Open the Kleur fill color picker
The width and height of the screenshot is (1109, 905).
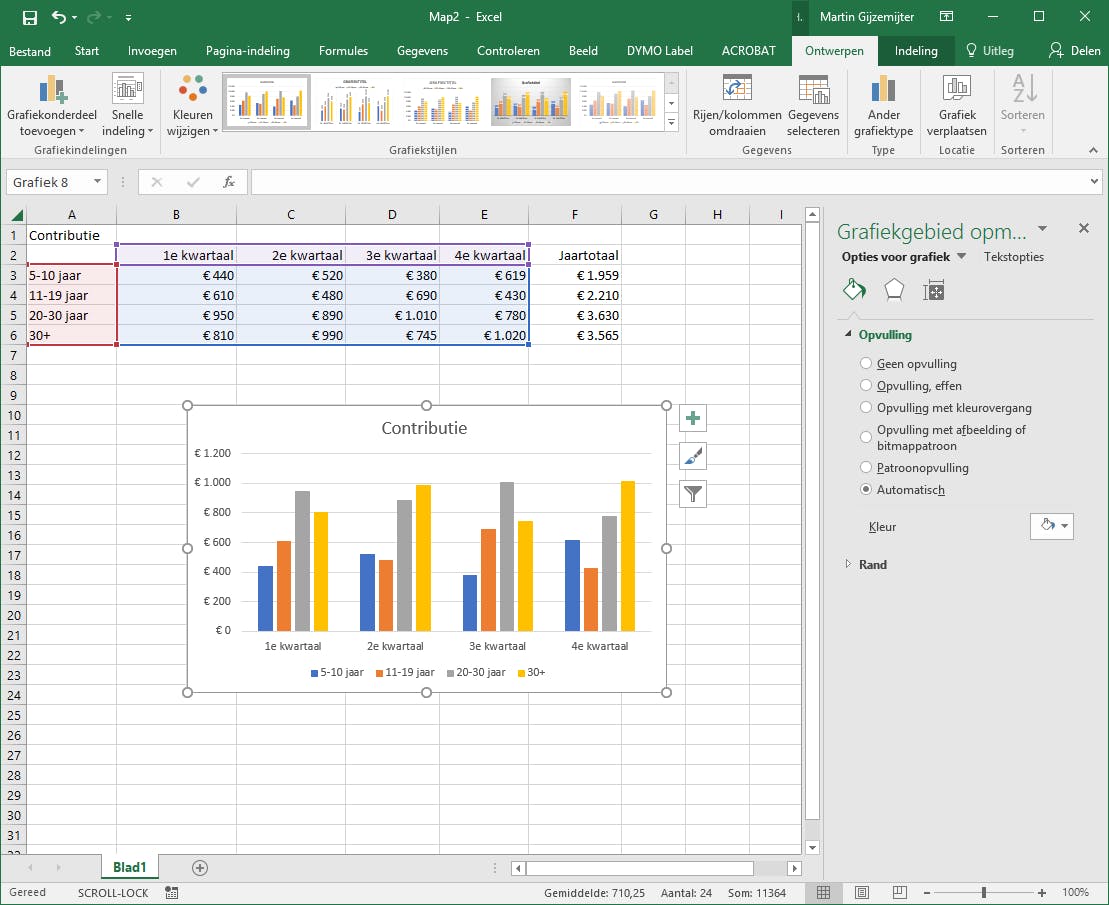tap(1052, 526)
